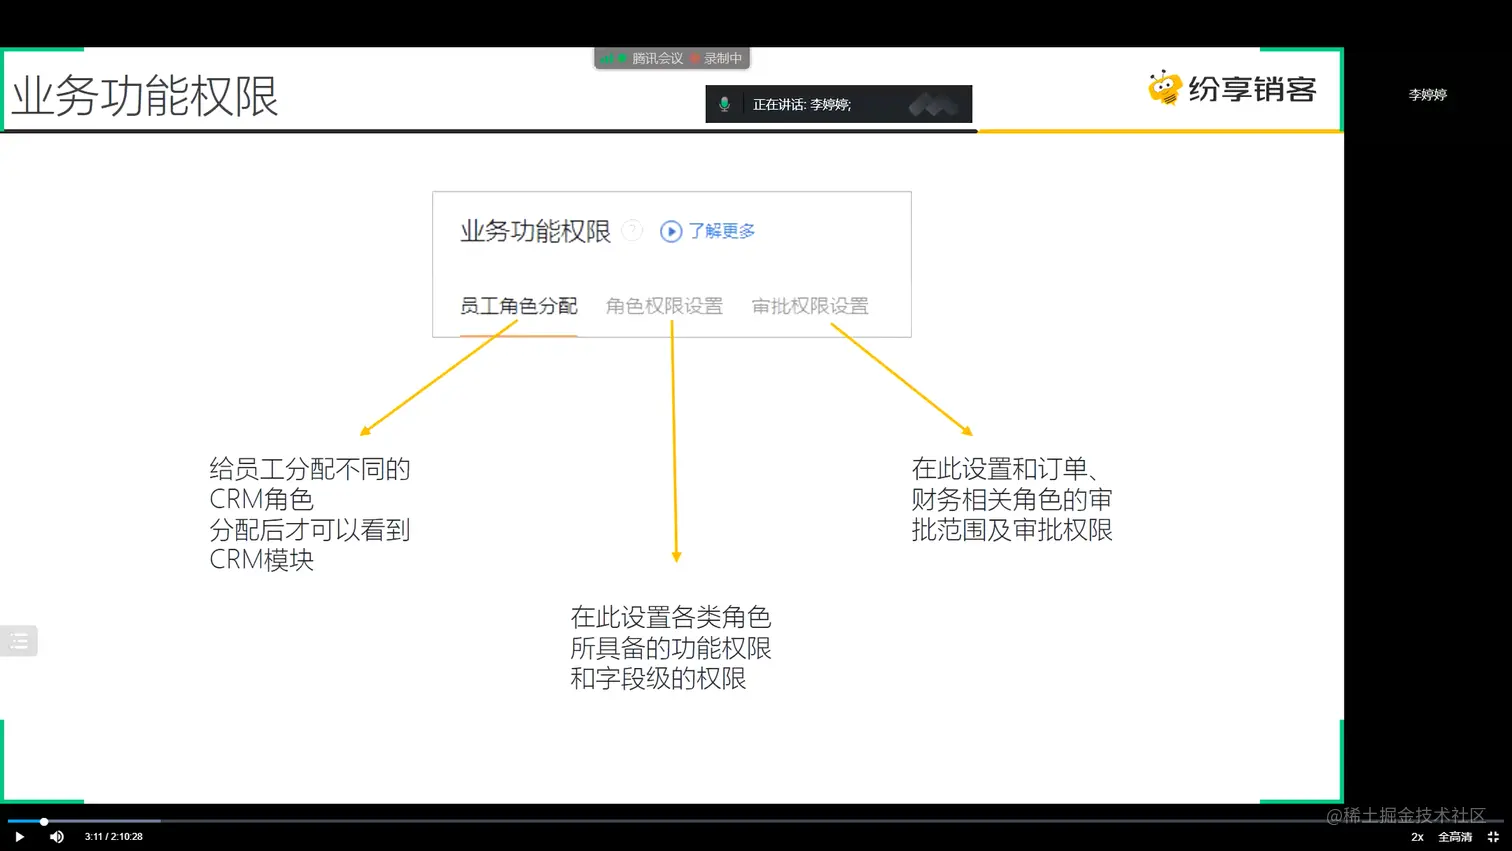Click the 录制中 recording status text

[723, 59]
